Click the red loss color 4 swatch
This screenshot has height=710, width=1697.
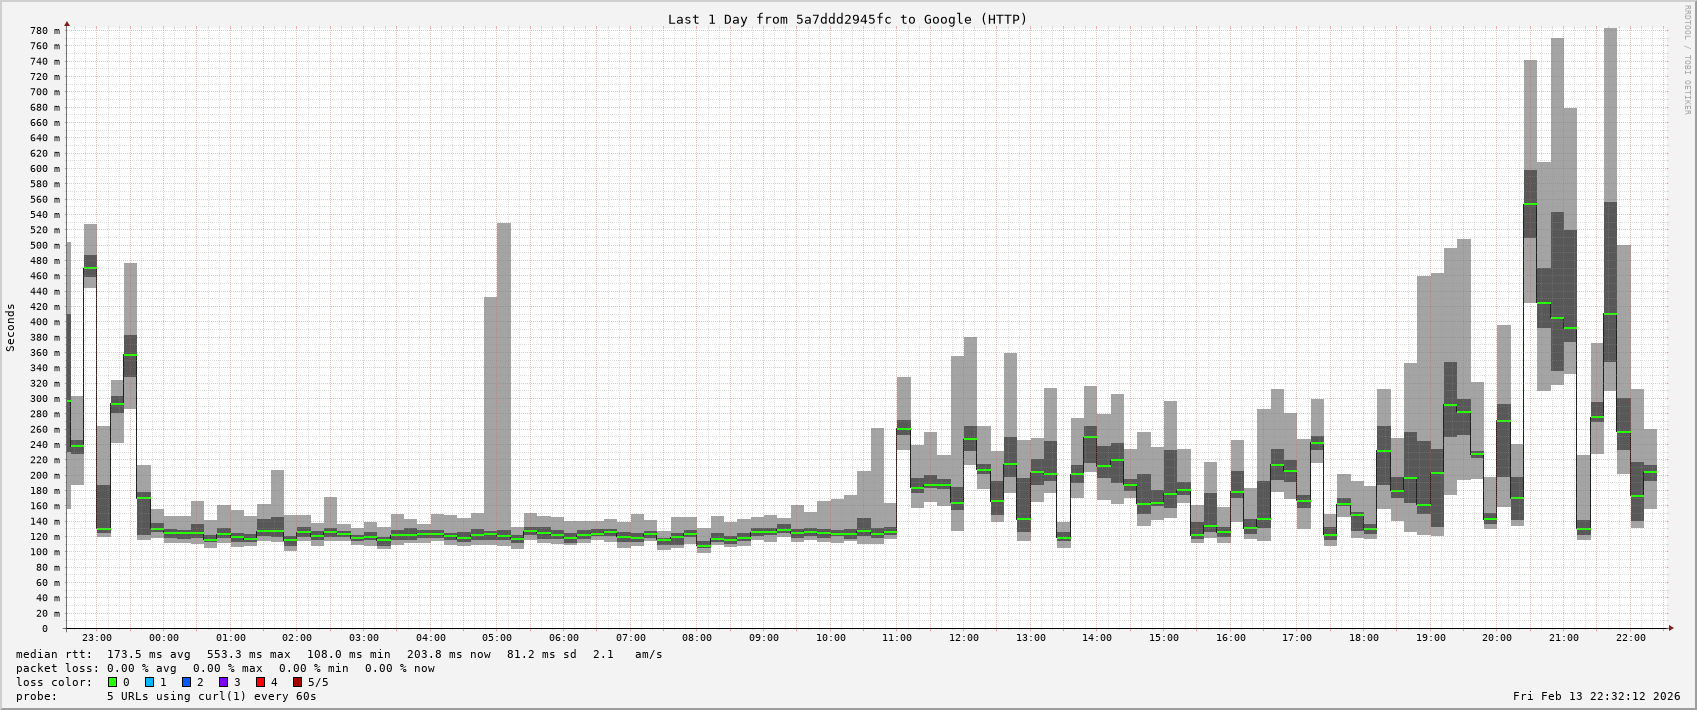point(260,682)
